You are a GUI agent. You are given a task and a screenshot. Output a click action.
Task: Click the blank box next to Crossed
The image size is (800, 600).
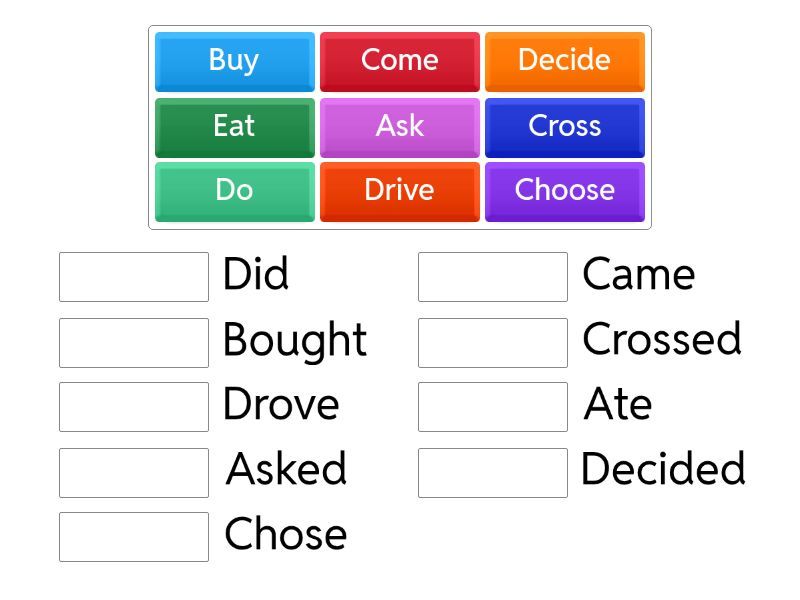[493, 343]
